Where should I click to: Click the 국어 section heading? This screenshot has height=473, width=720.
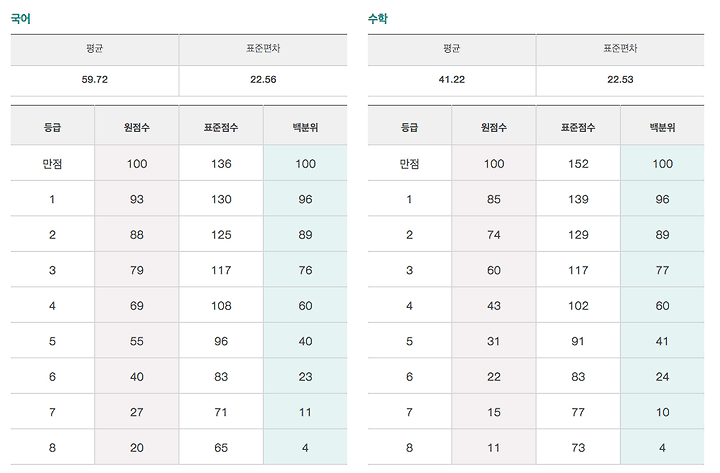coord(21,19)
